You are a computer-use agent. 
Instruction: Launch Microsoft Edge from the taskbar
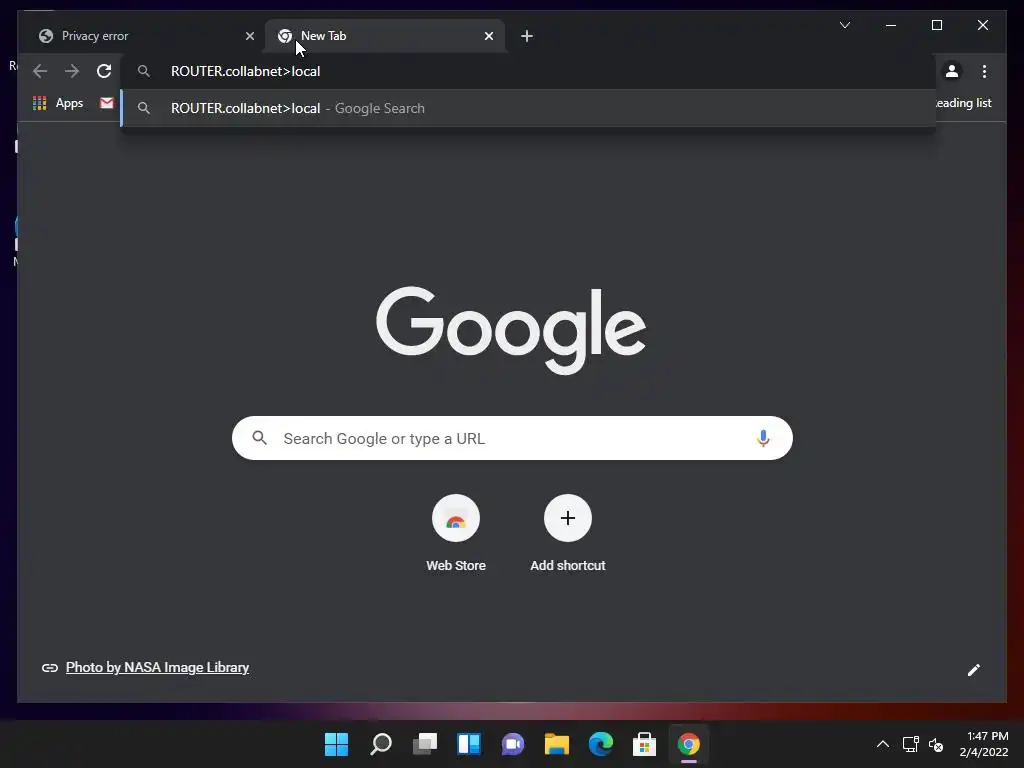tap(601, 744)
